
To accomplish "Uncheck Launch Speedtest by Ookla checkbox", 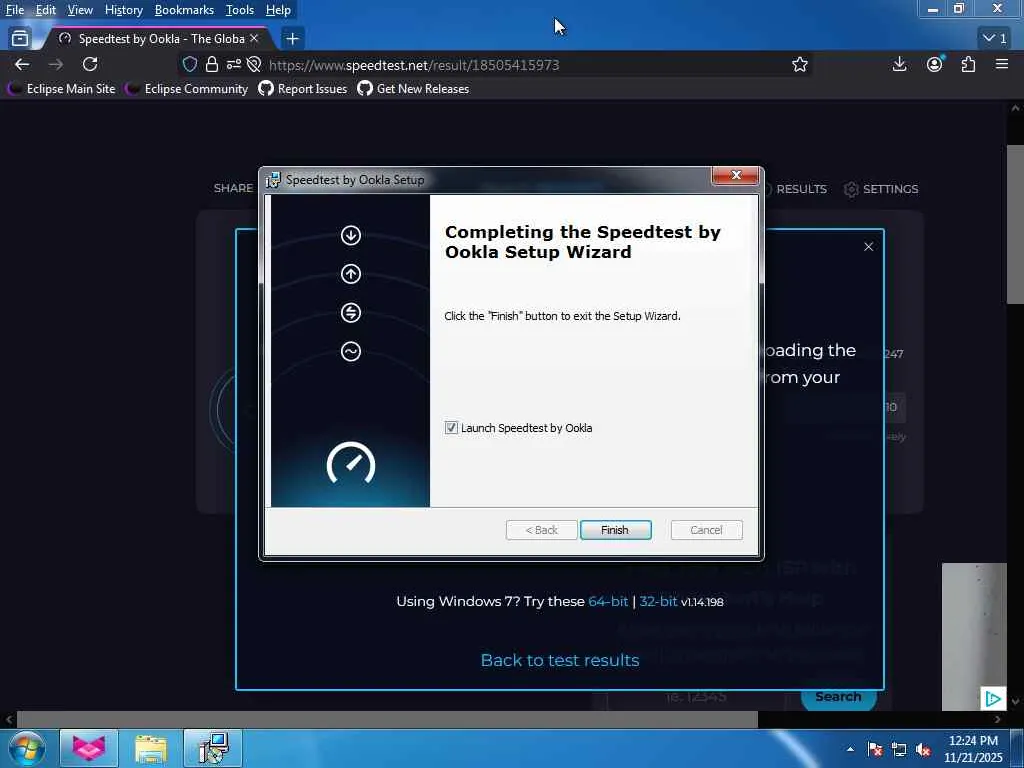I will click(x=451, y=428).
